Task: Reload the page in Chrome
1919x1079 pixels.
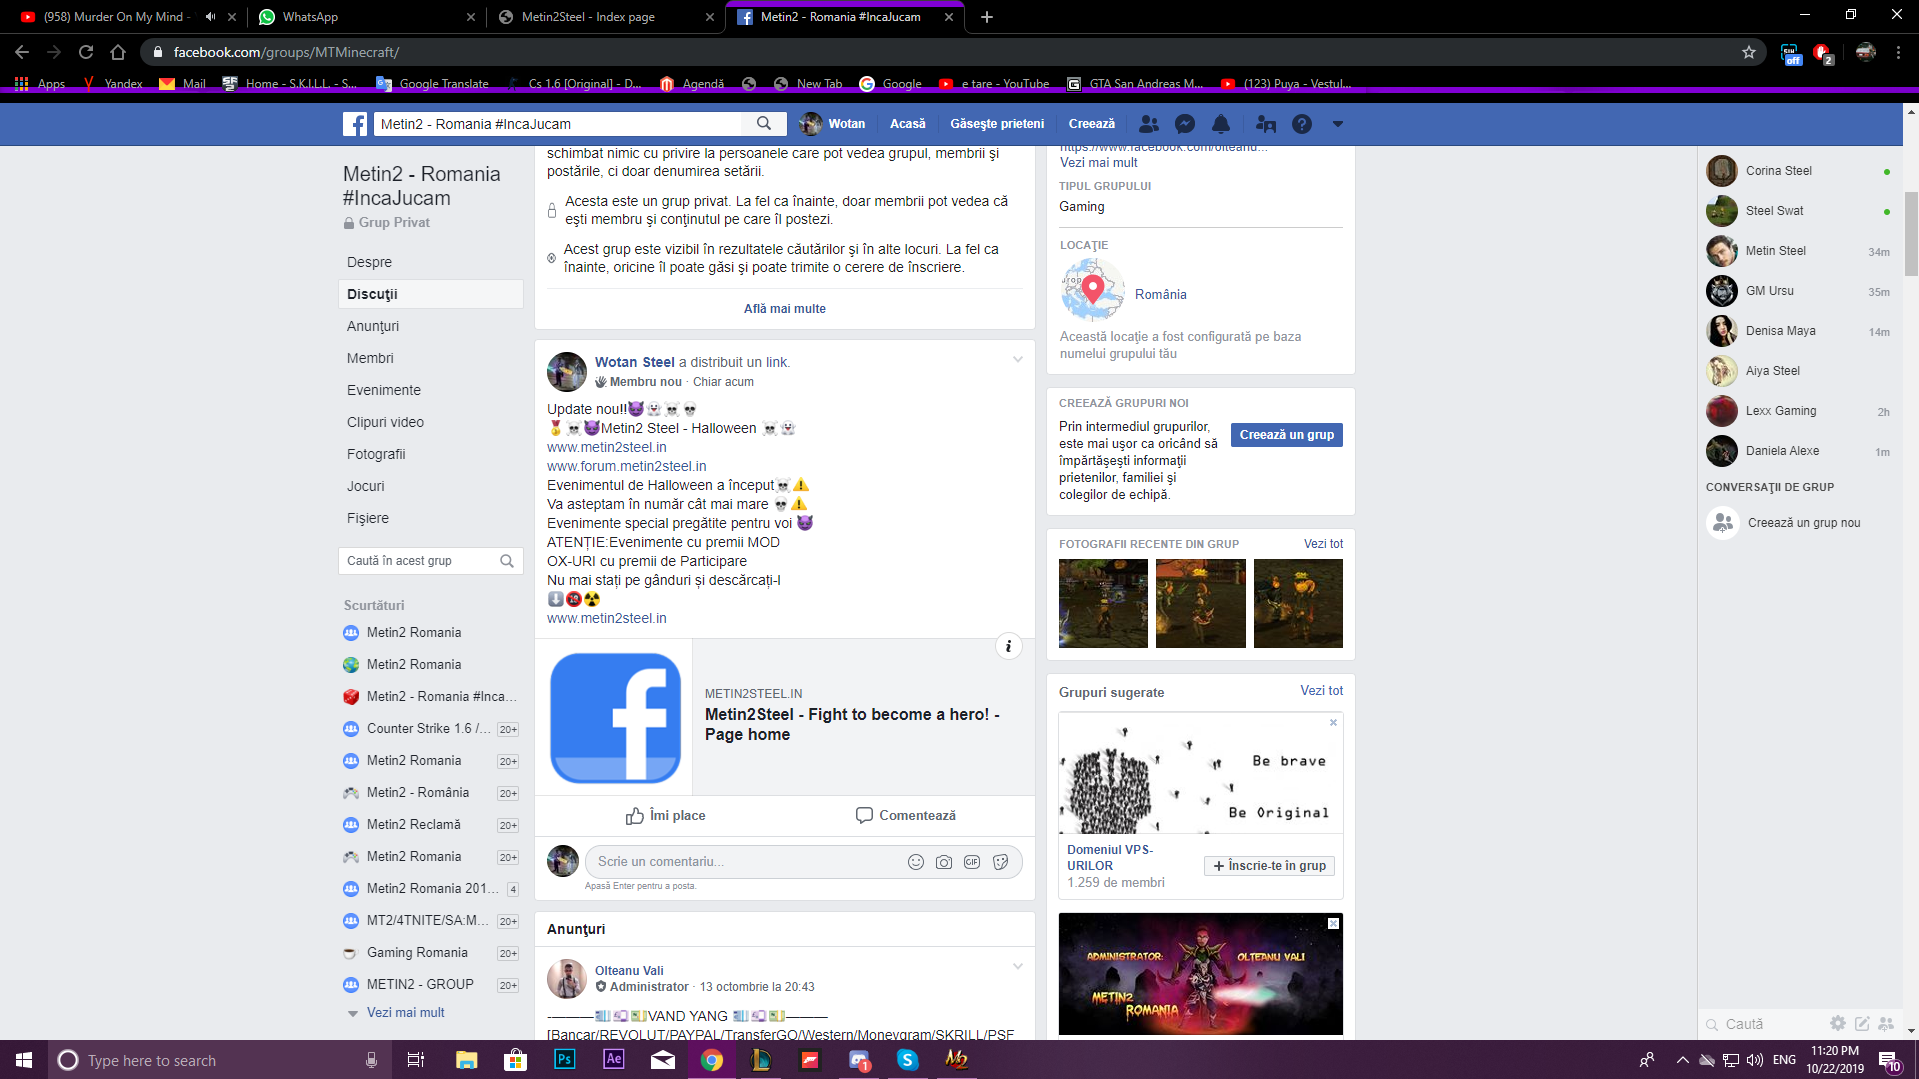Action: coord(86,52)
